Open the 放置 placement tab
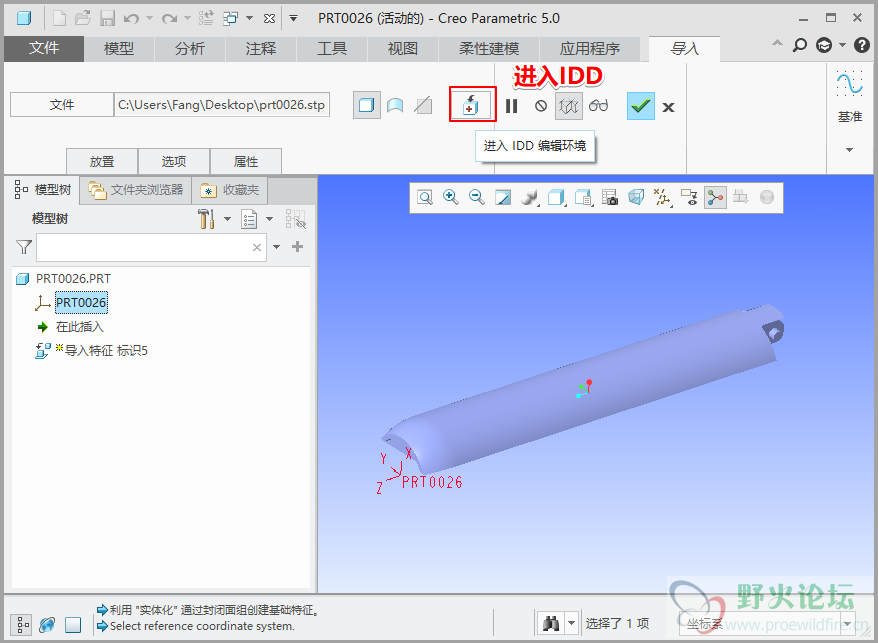The width and height of the screenshot is (878, 643). click(x=102, y=161)
